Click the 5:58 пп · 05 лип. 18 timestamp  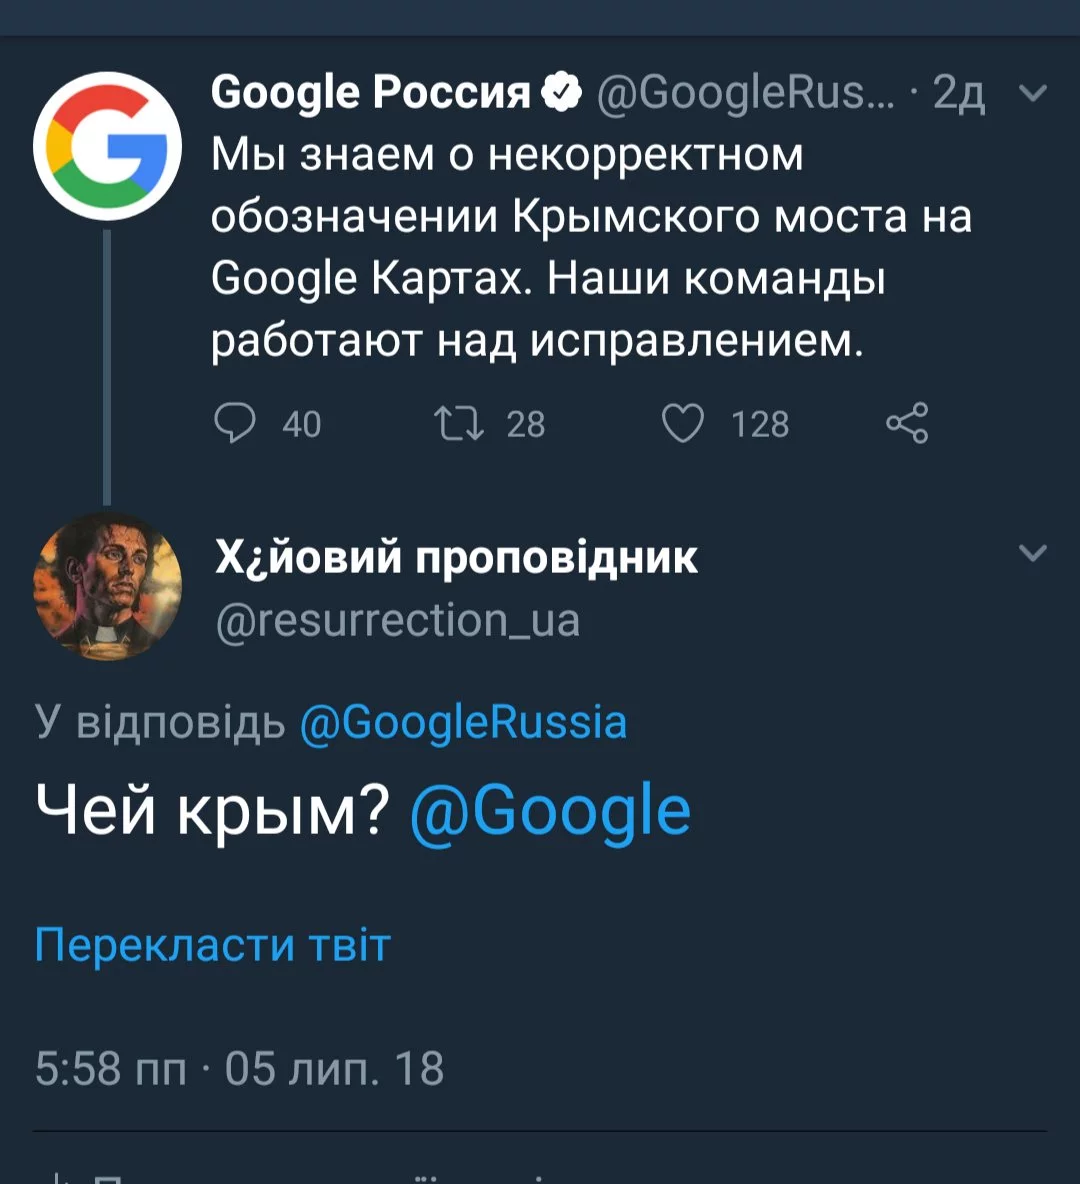tap(239, 1068)
